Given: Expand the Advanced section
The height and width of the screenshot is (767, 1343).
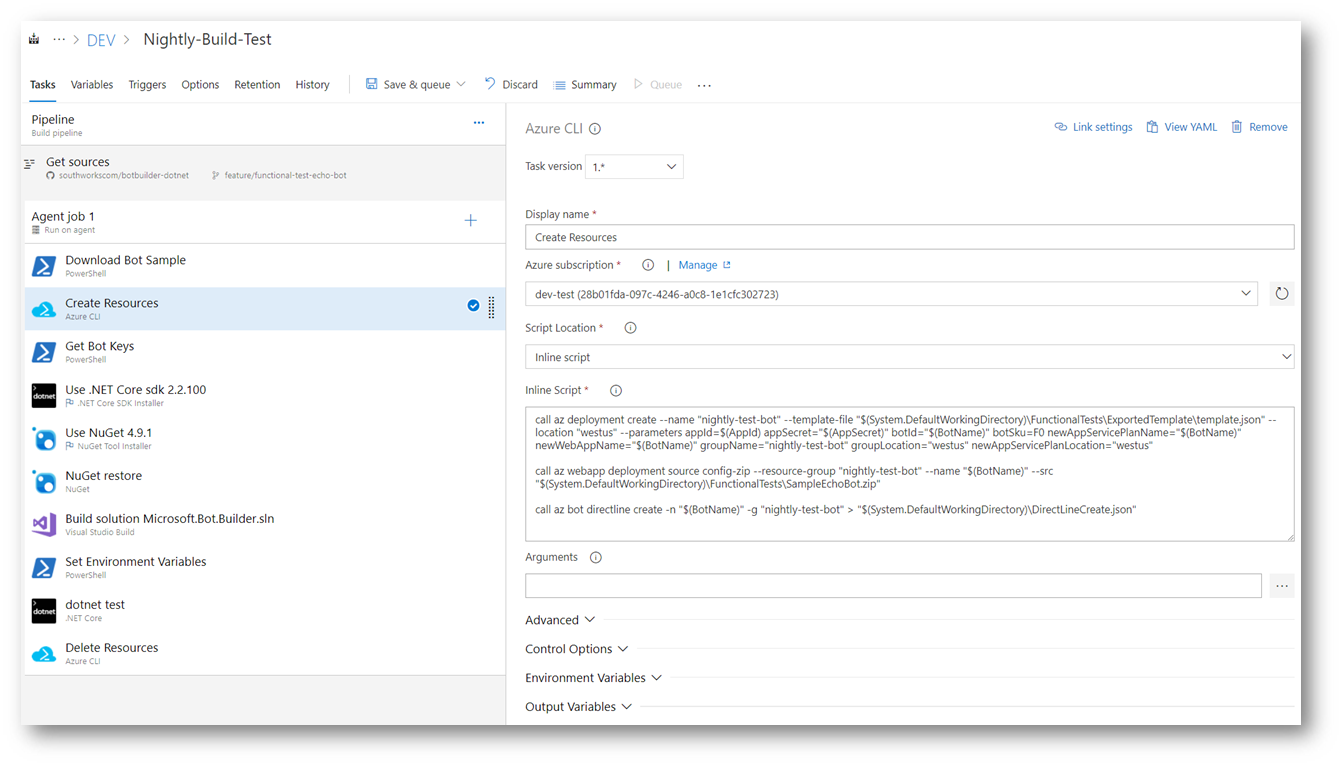Looking at the screenshot, I should (x=560, y=620).
